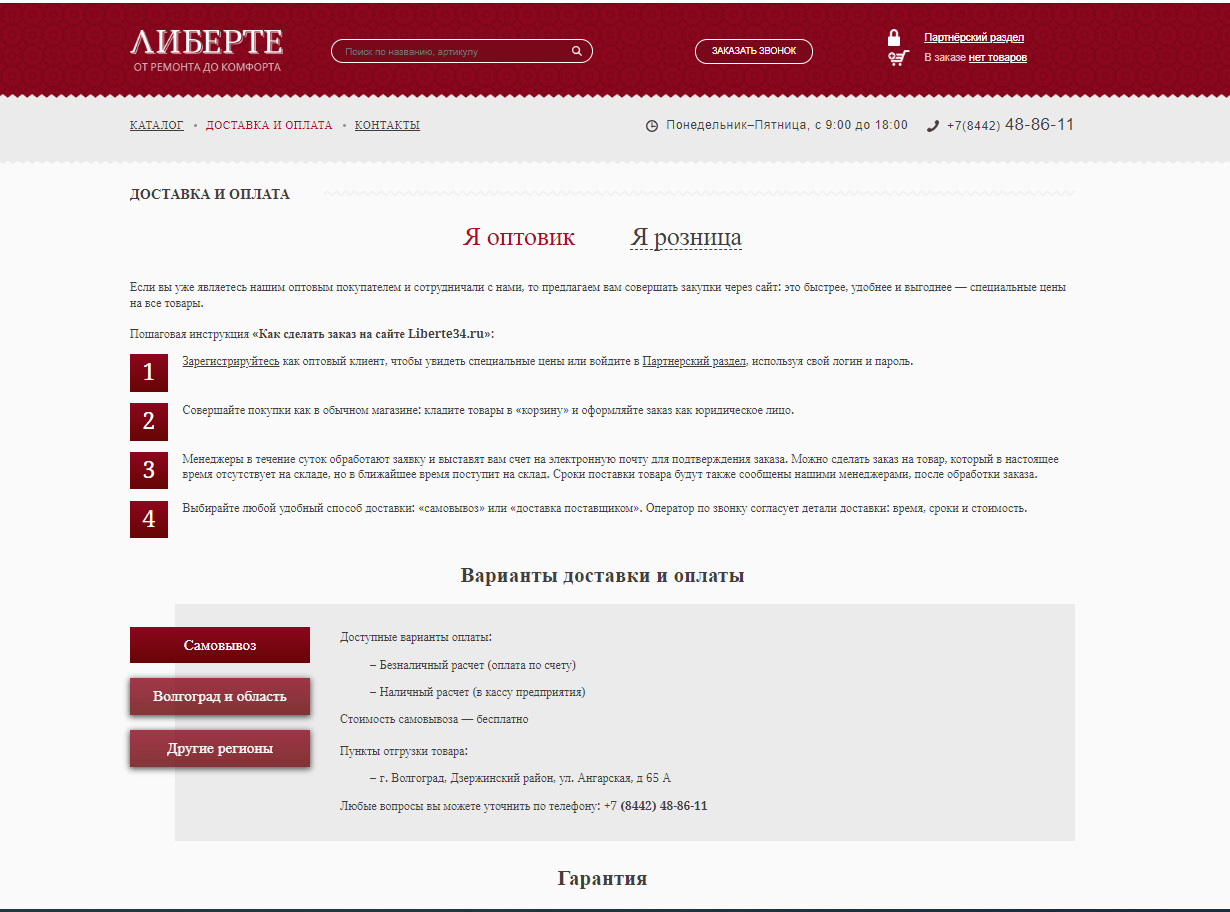The image size is (1230, 912).
Task: Click the Безналичный расчет payment line
Action: coord(473,665)
